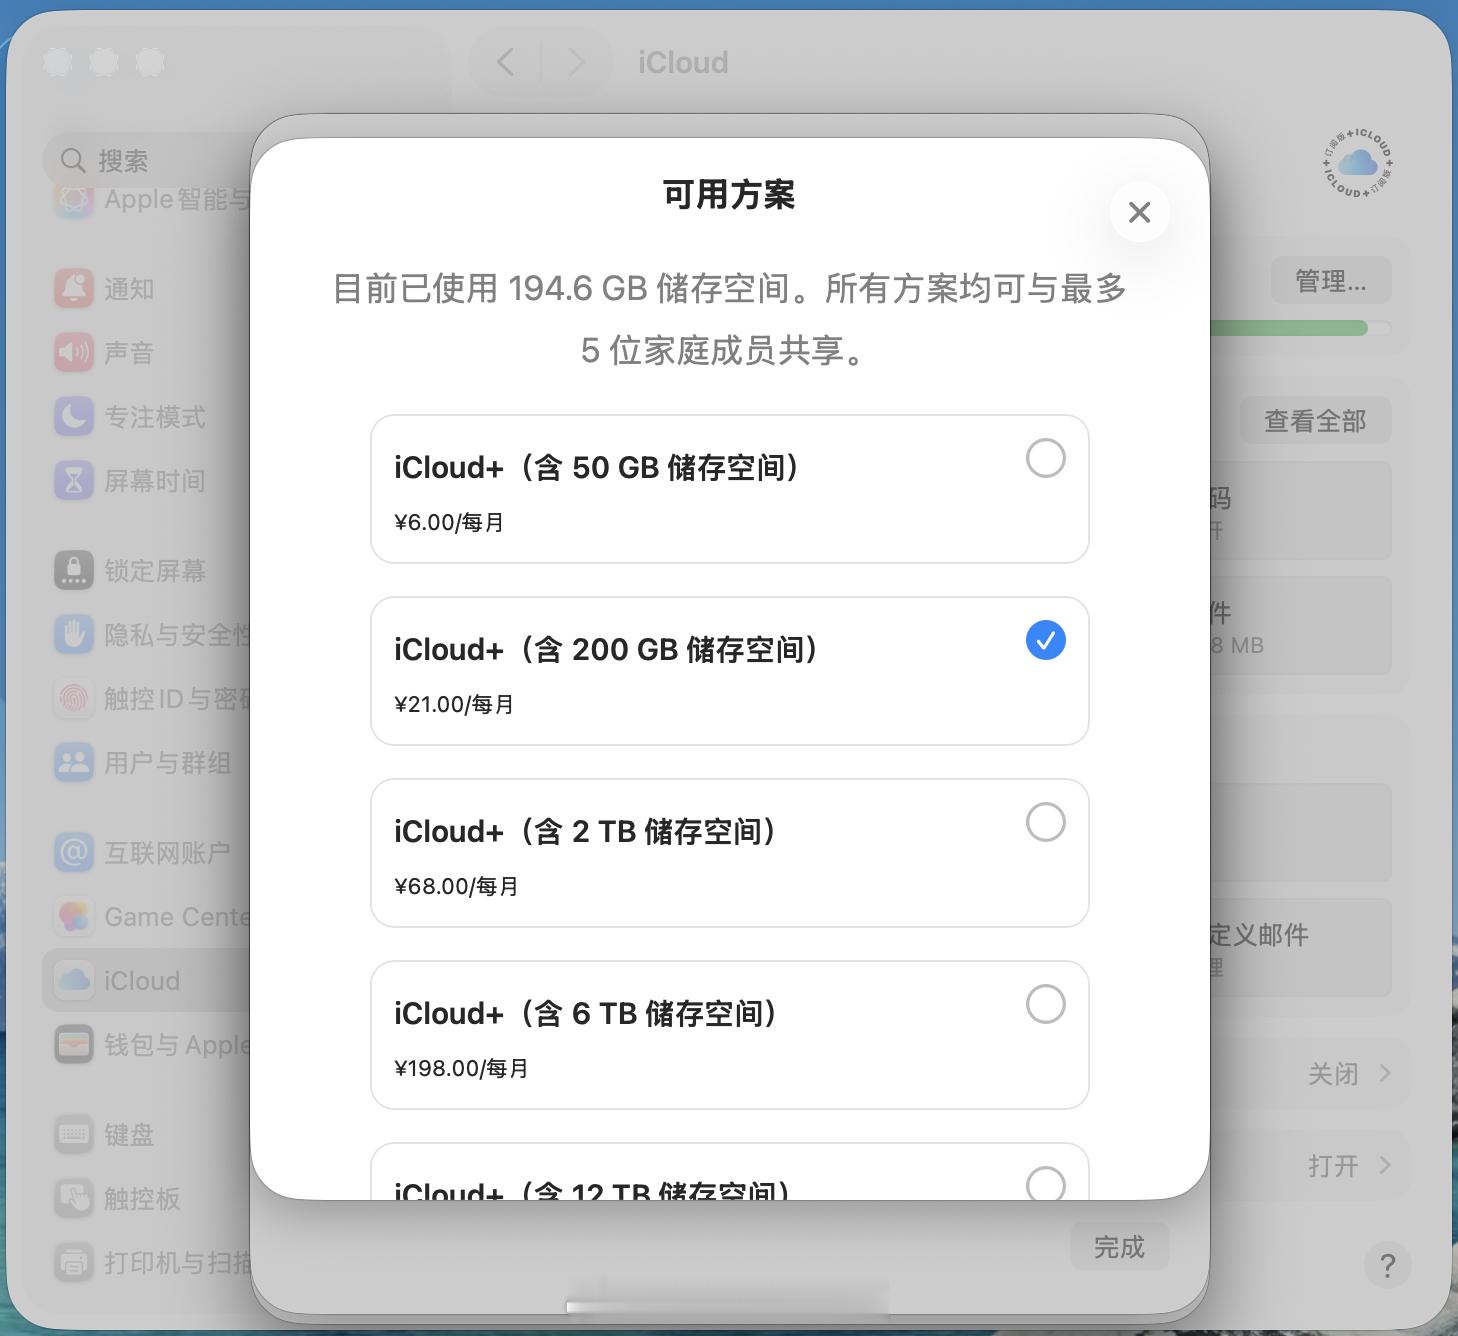The image size is (1458, 1336).
Task: Click the iCloud+ subscriber badge icon
Action: click(x=1358, y=162)
